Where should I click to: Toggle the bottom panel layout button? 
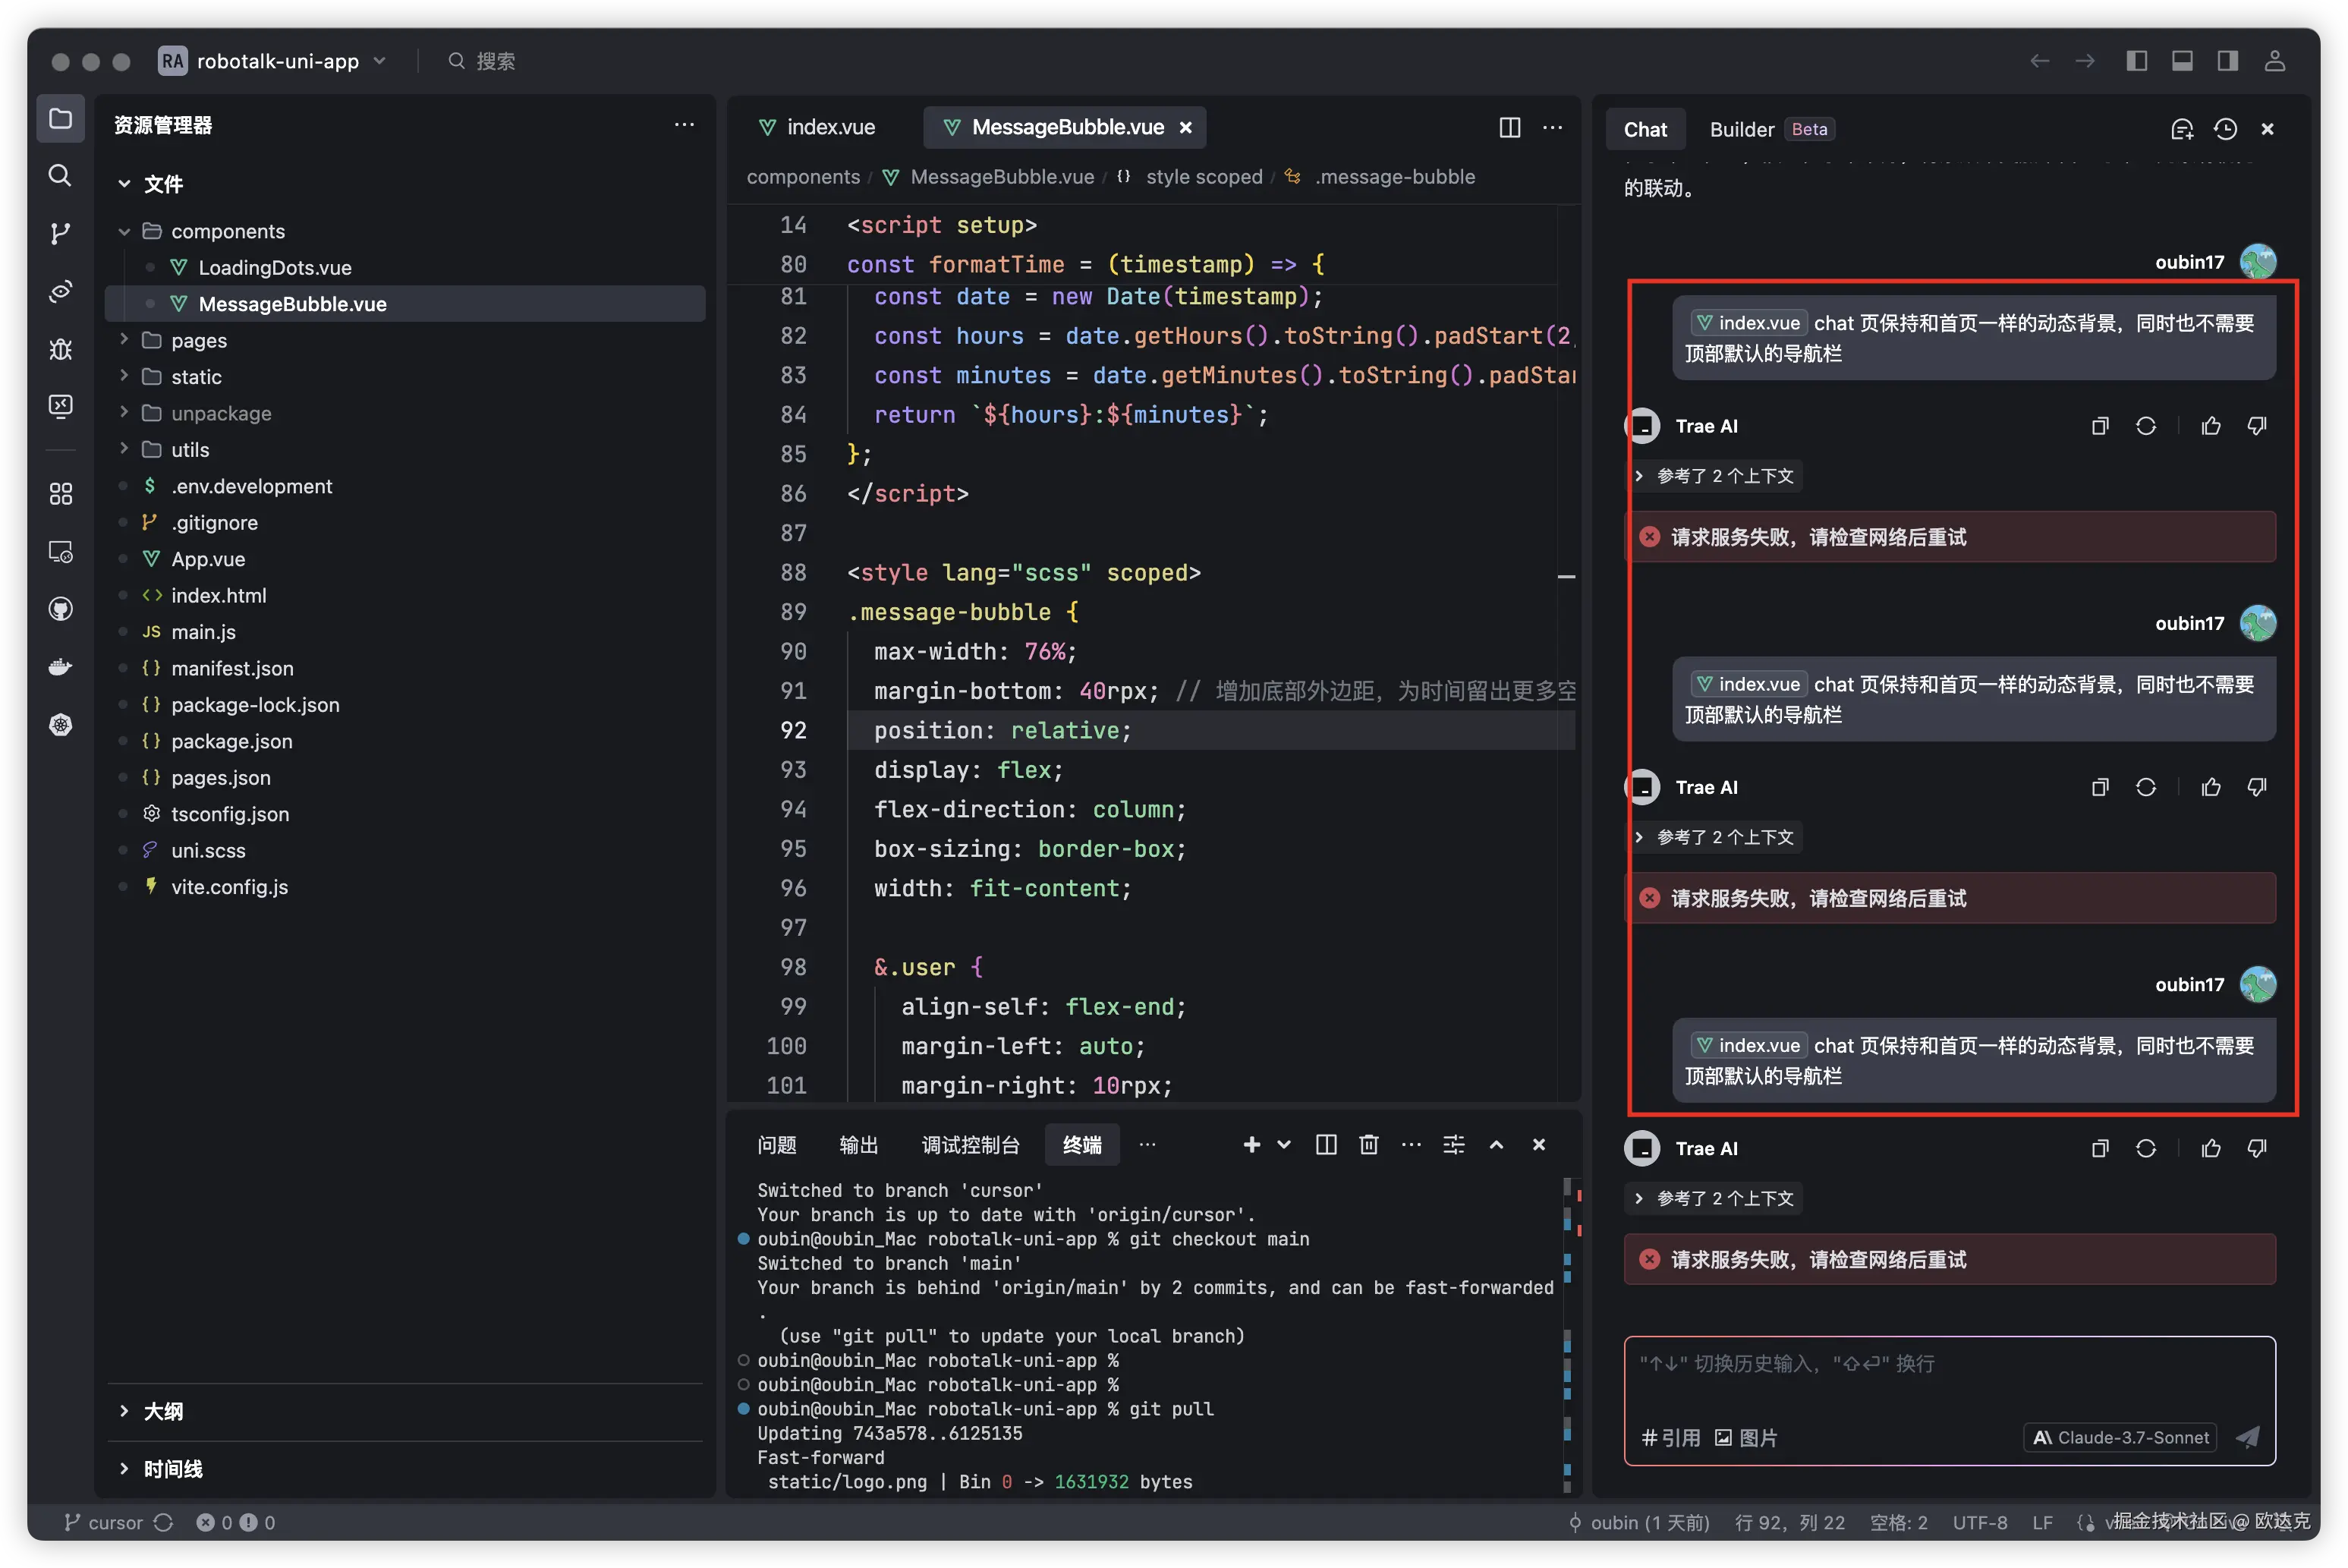(2182, 61)
